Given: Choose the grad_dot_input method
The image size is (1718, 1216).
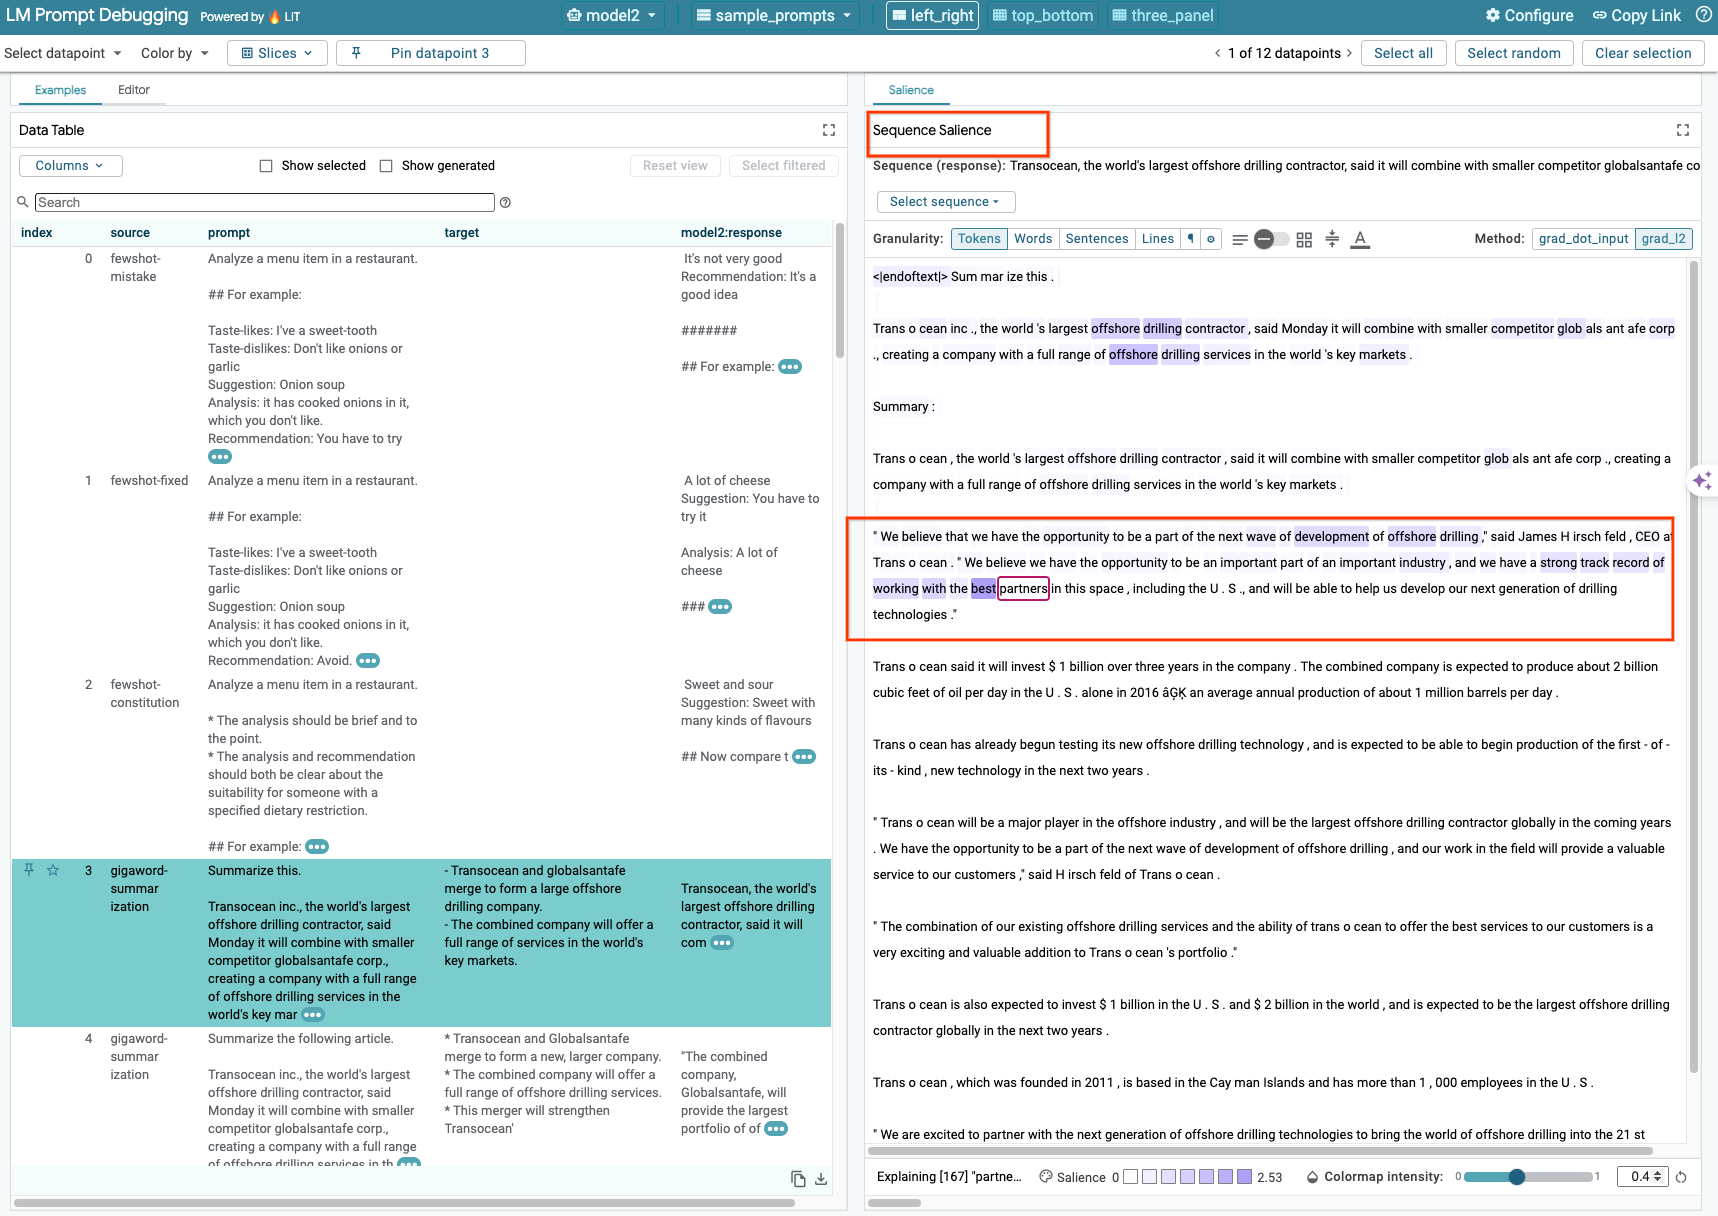Looking at the screenshot, I should (1583, 239).
